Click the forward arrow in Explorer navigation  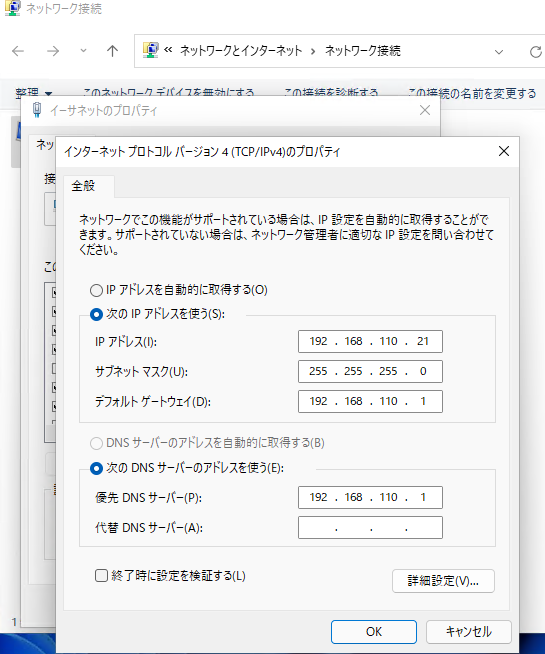click(53, 51)
